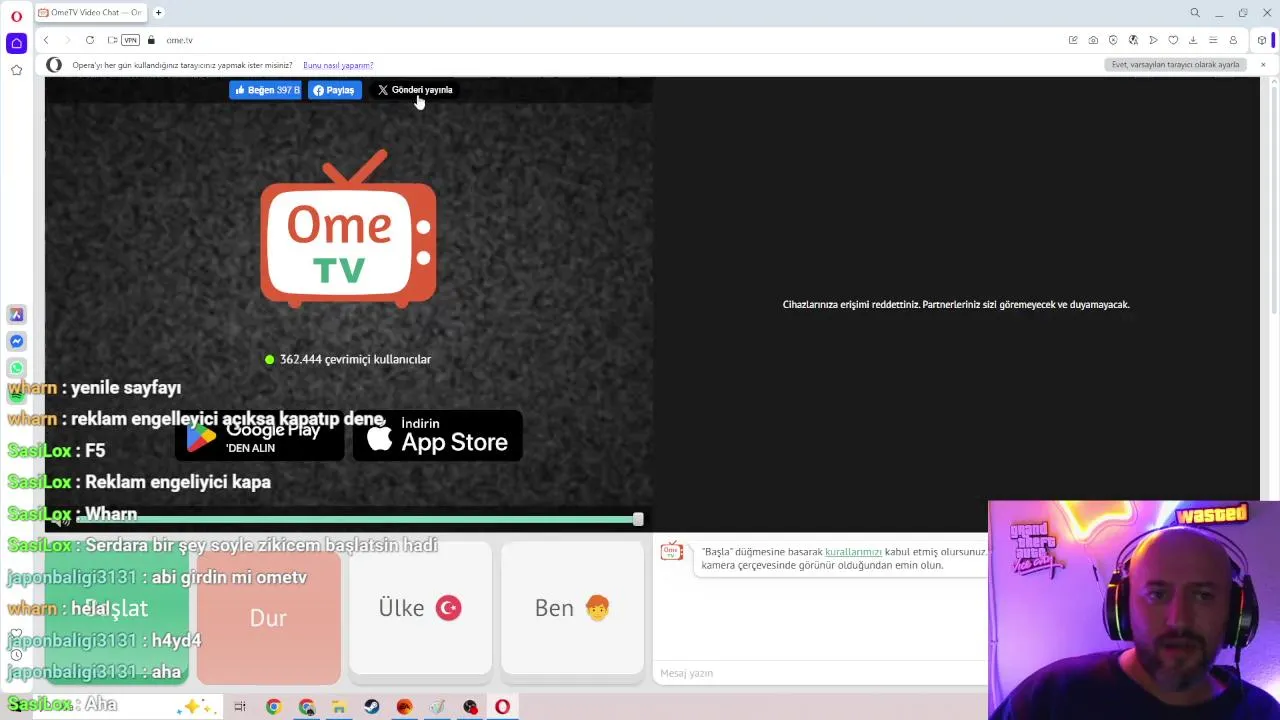1280x720 pixels.
Task: Open the page translate globe icon
Action: click(1133, 40)
